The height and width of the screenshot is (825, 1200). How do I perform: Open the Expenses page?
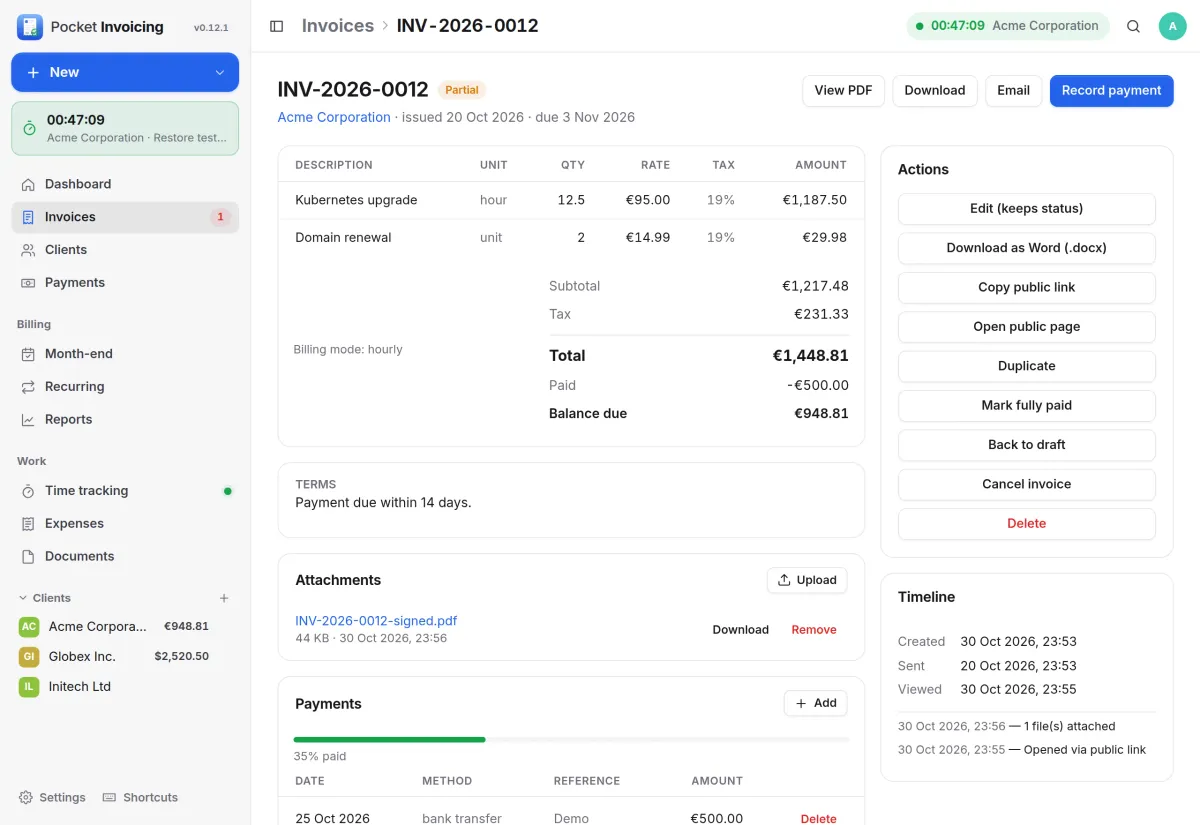click(x=125, y=524)
